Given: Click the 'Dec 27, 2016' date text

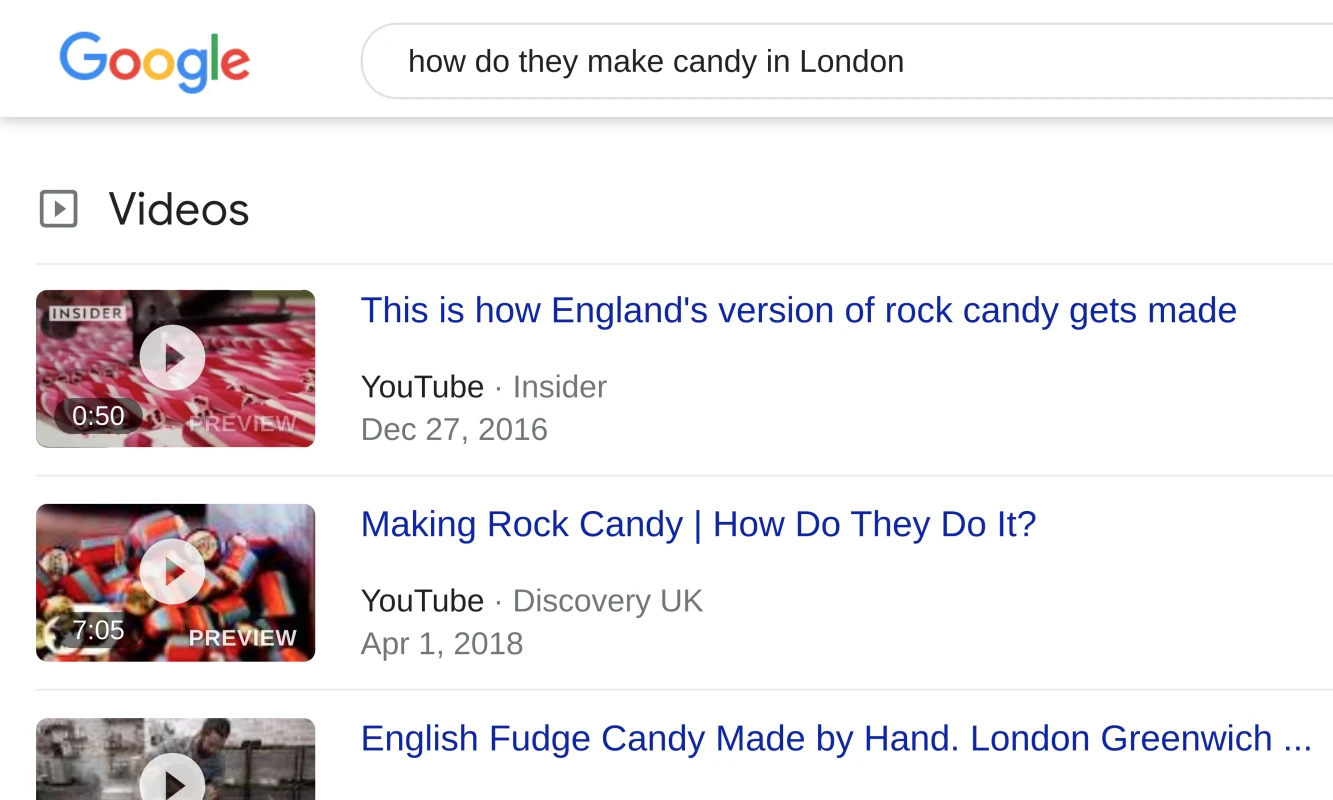Looking at the screenshot, I should 454,428.
